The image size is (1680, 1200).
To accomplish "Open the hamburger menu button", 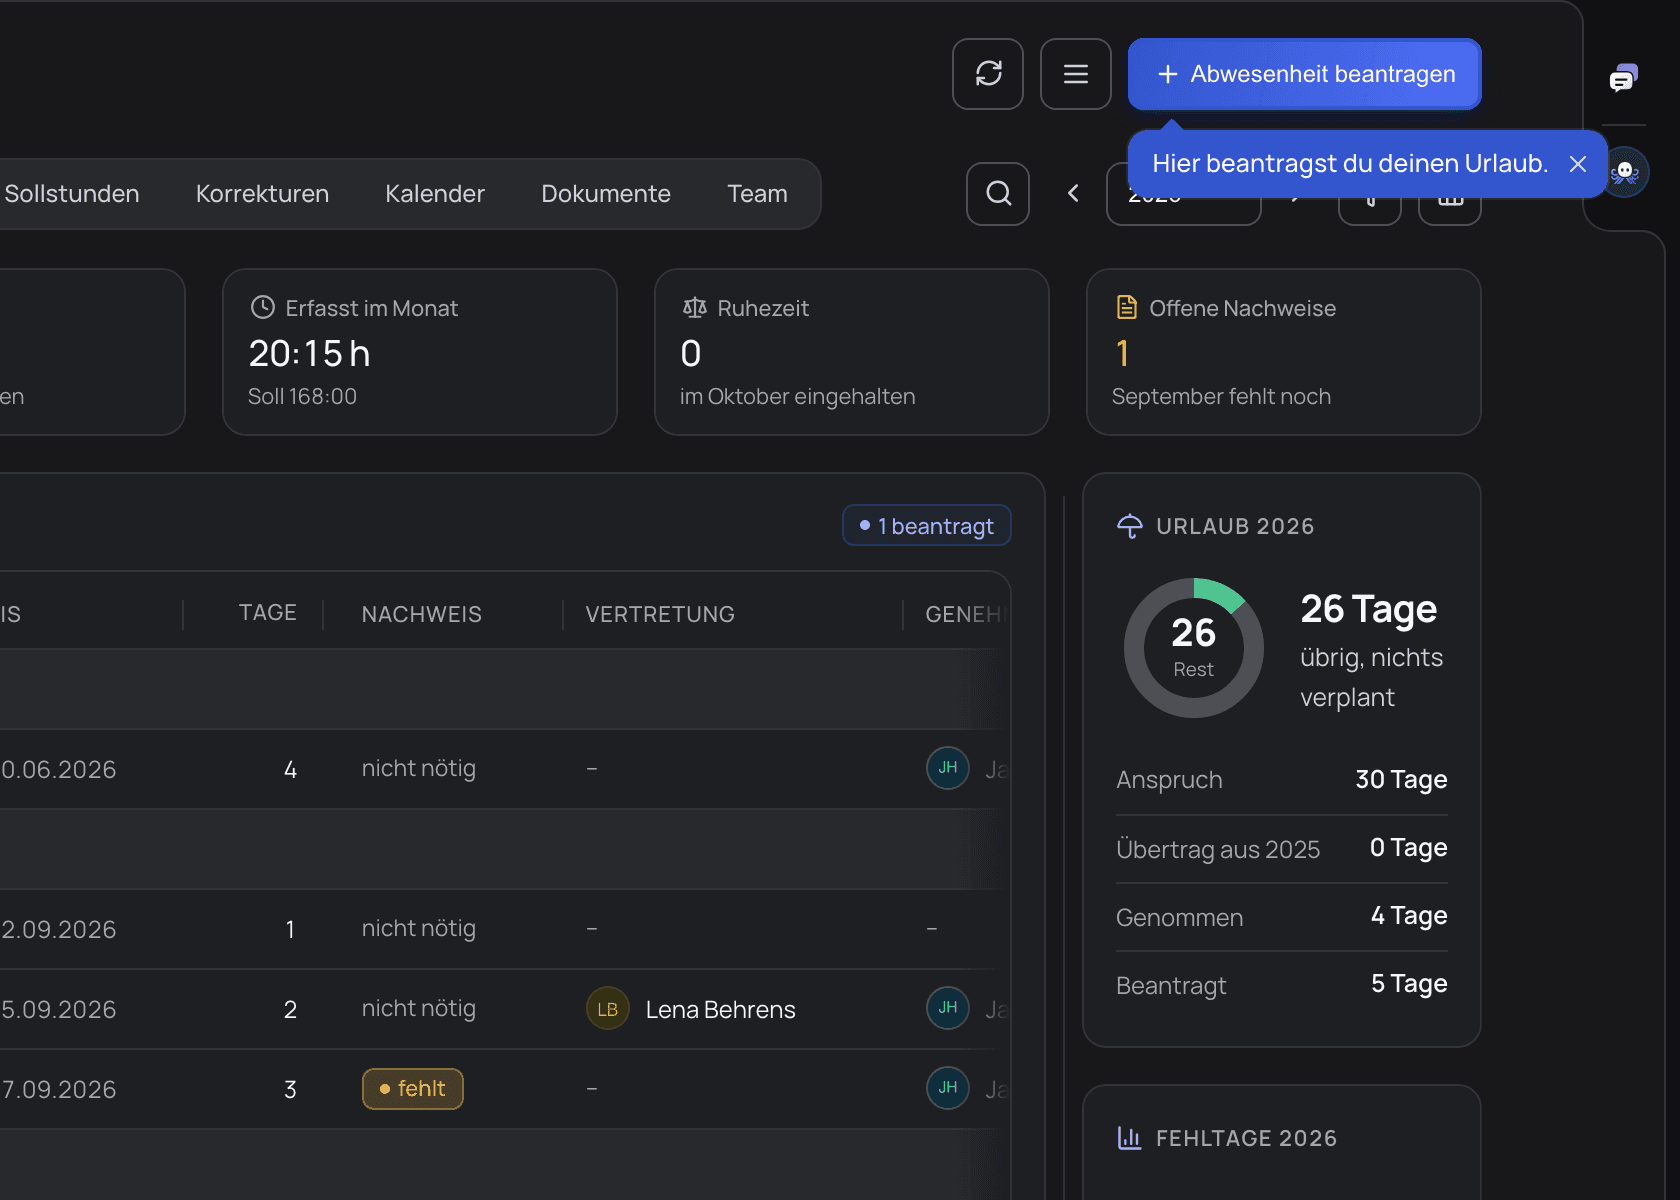I will click(x=1076, y=74).
